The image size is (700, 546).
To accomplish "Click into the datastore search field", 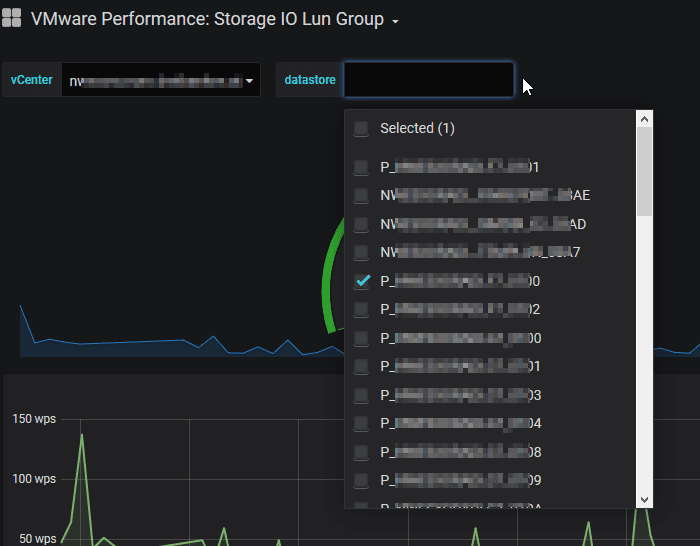I will coord(429,79).
